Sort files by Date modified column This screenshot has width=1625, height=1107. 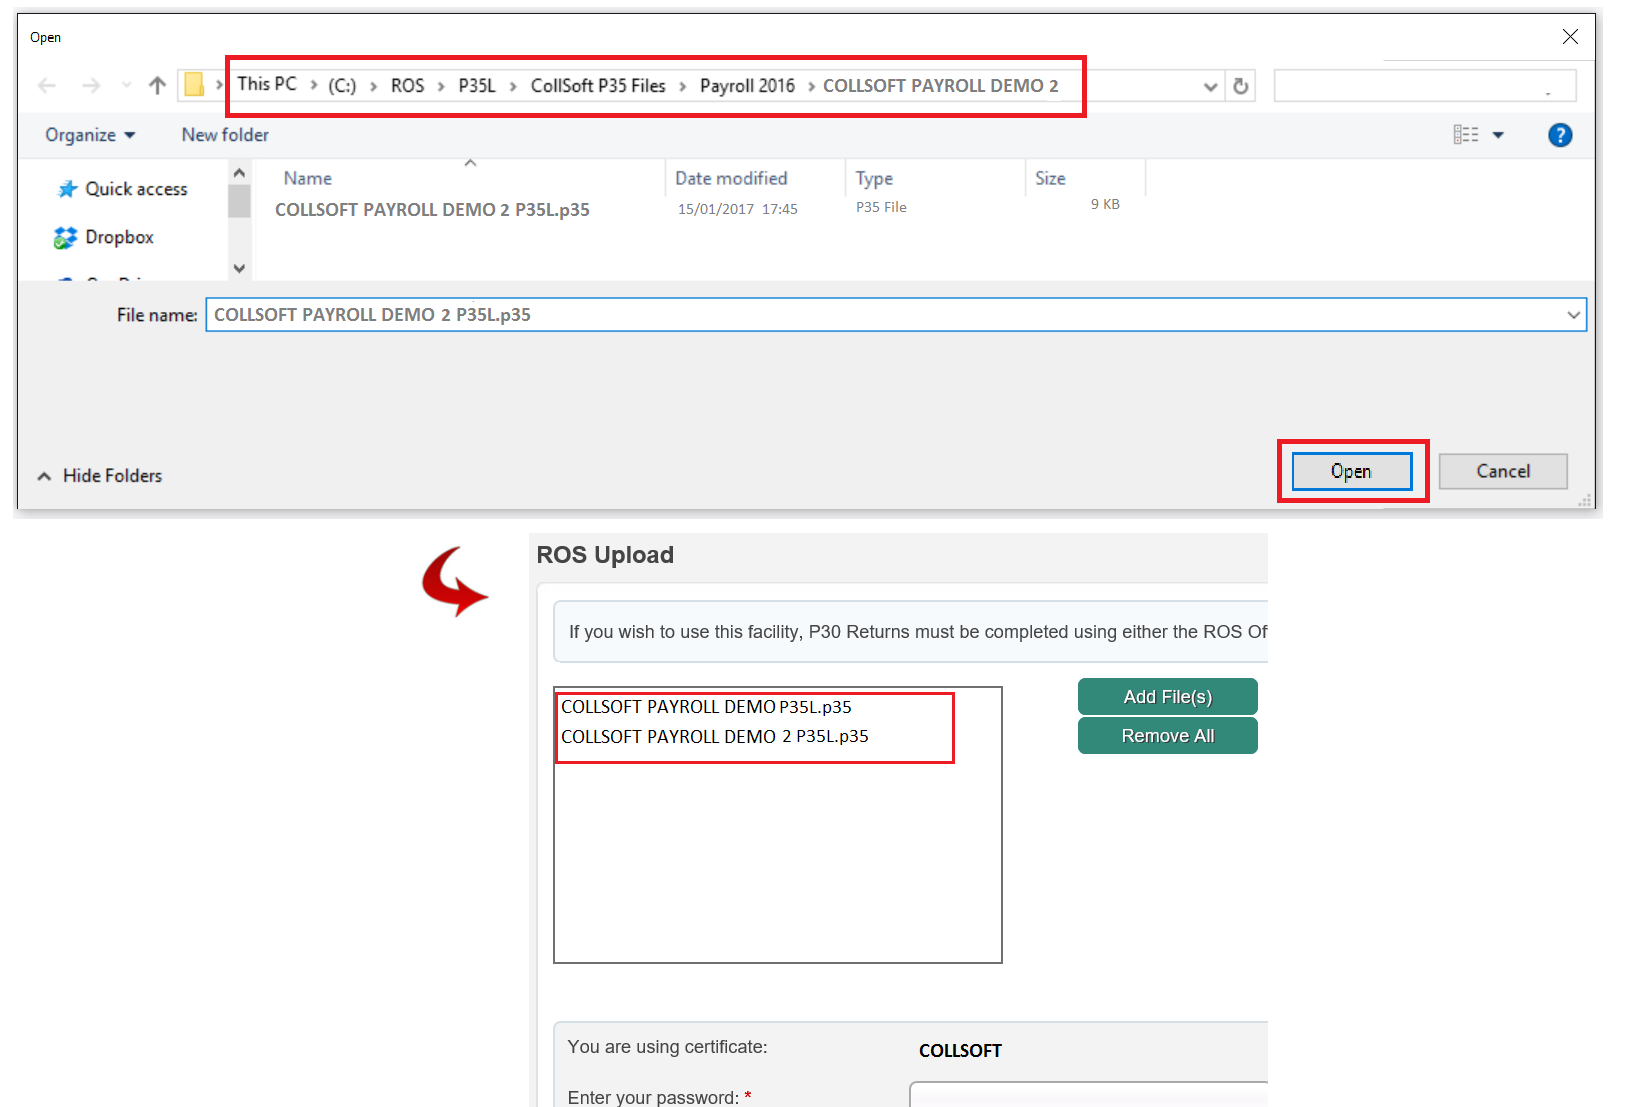click(x=731, y=178)
